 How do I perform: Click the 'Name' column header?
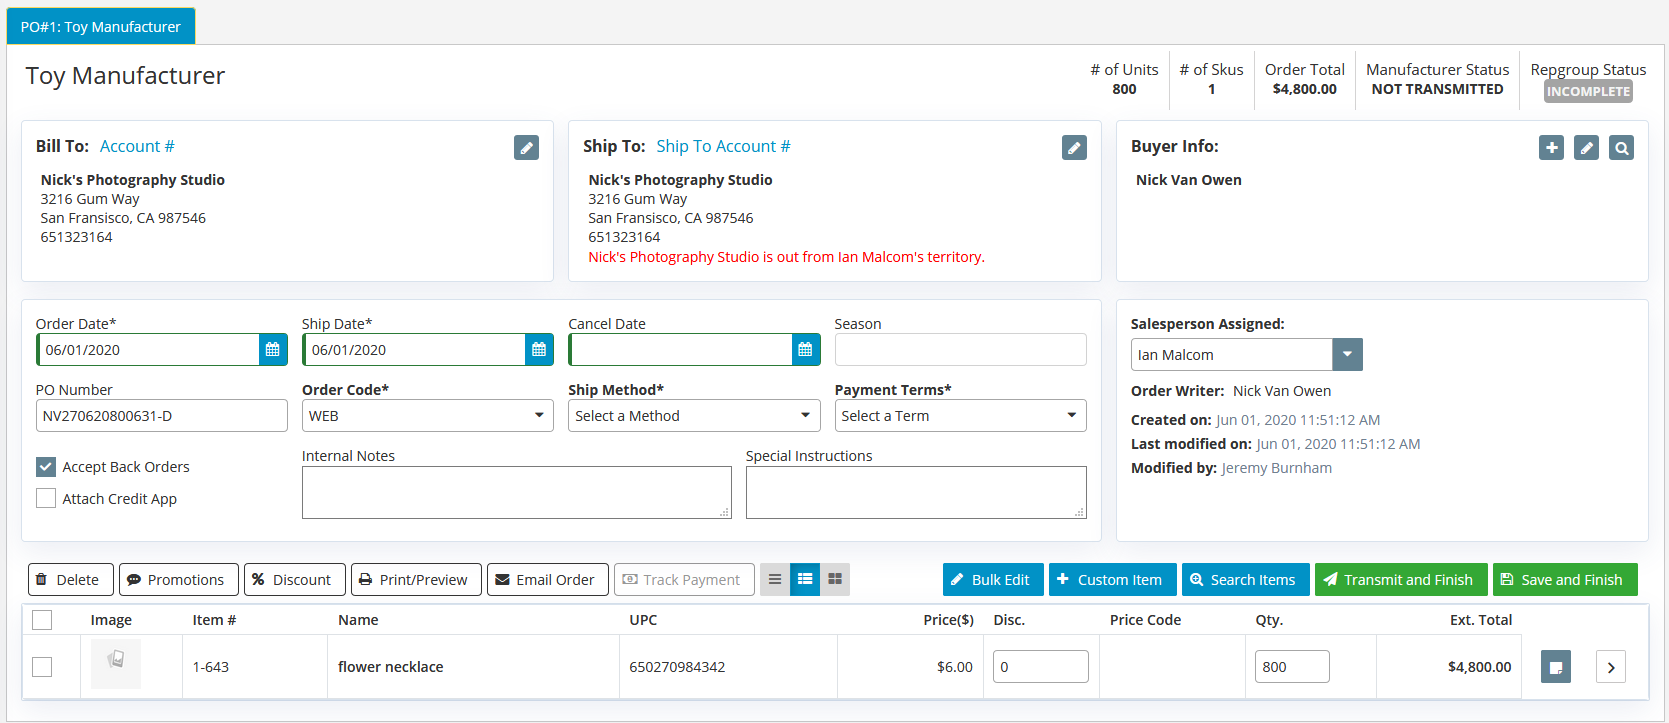tap(358, 620)
